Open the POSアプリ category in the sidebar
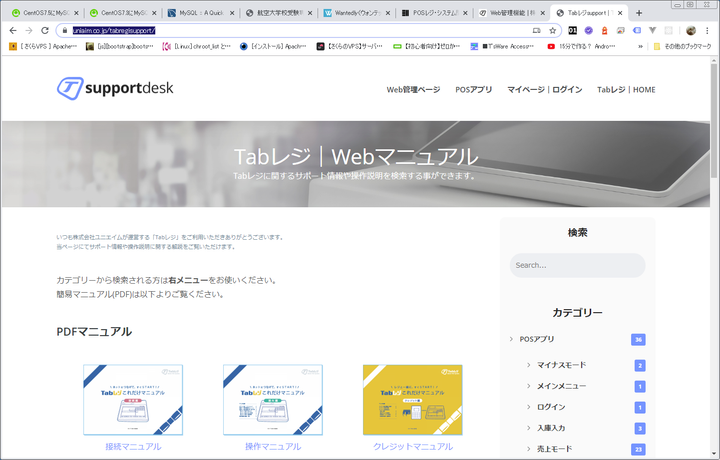720x460 pixels. click(x=537, y=339)
